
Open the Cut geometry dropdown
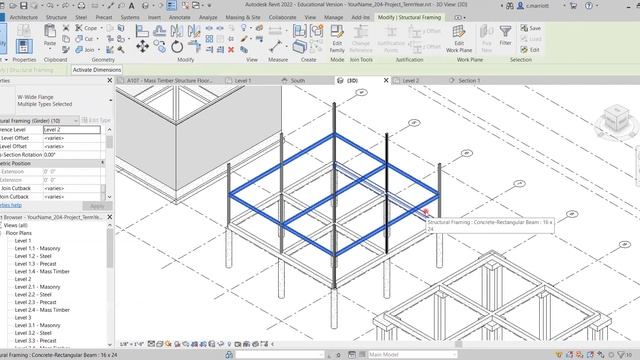[x=97, y=39]
